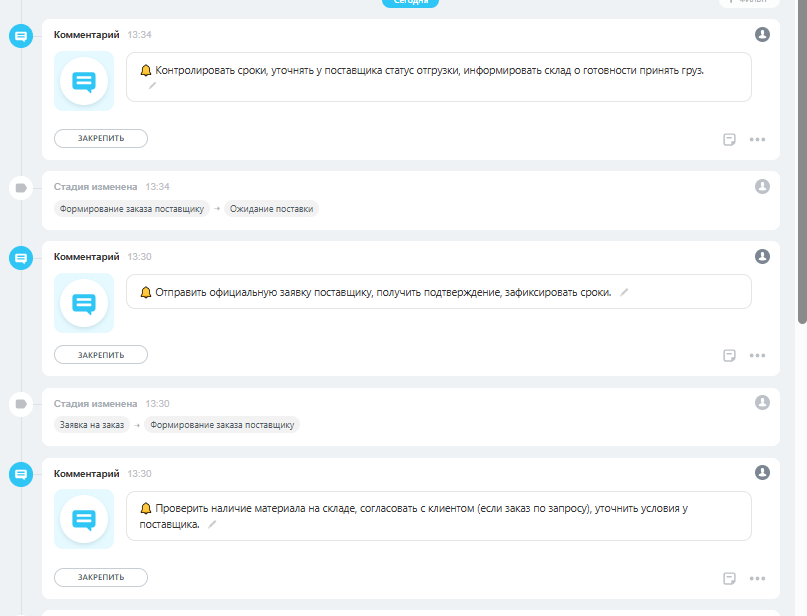The height and width of the screenshot is (616, 807).
Task: Click the pencil edit icon in the 13:34 comment
Action: pos(153,86)
